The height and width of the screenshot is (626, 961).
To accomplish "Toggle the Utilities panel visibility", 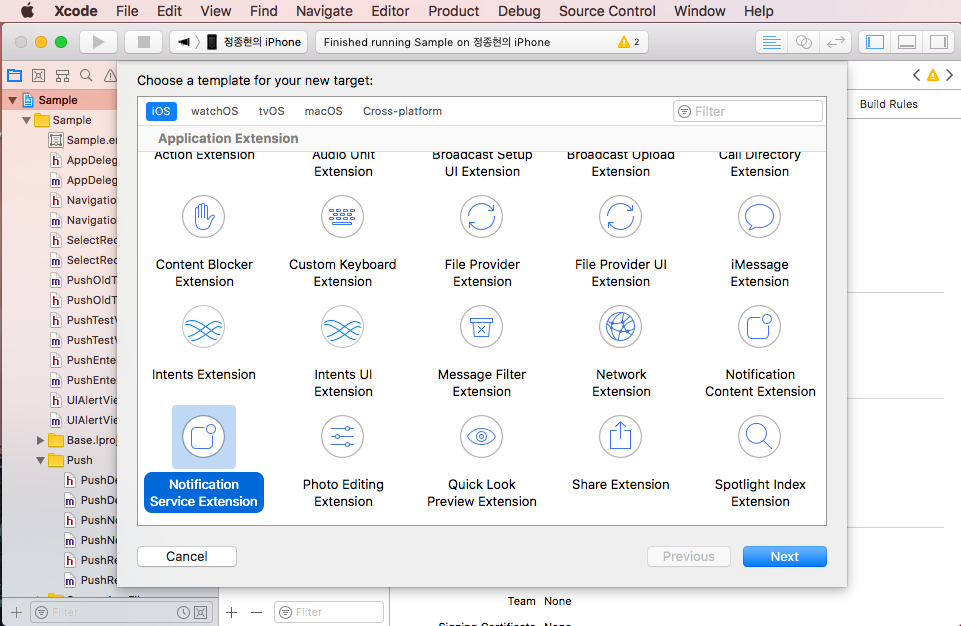I will tap(938, 42).
